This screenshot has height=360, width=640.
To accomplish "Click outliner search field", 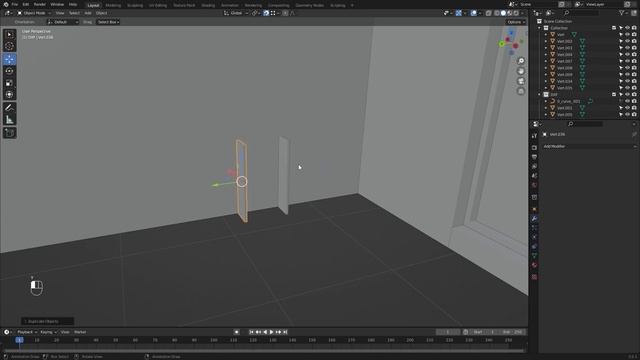I will click(x=580, y=13).
